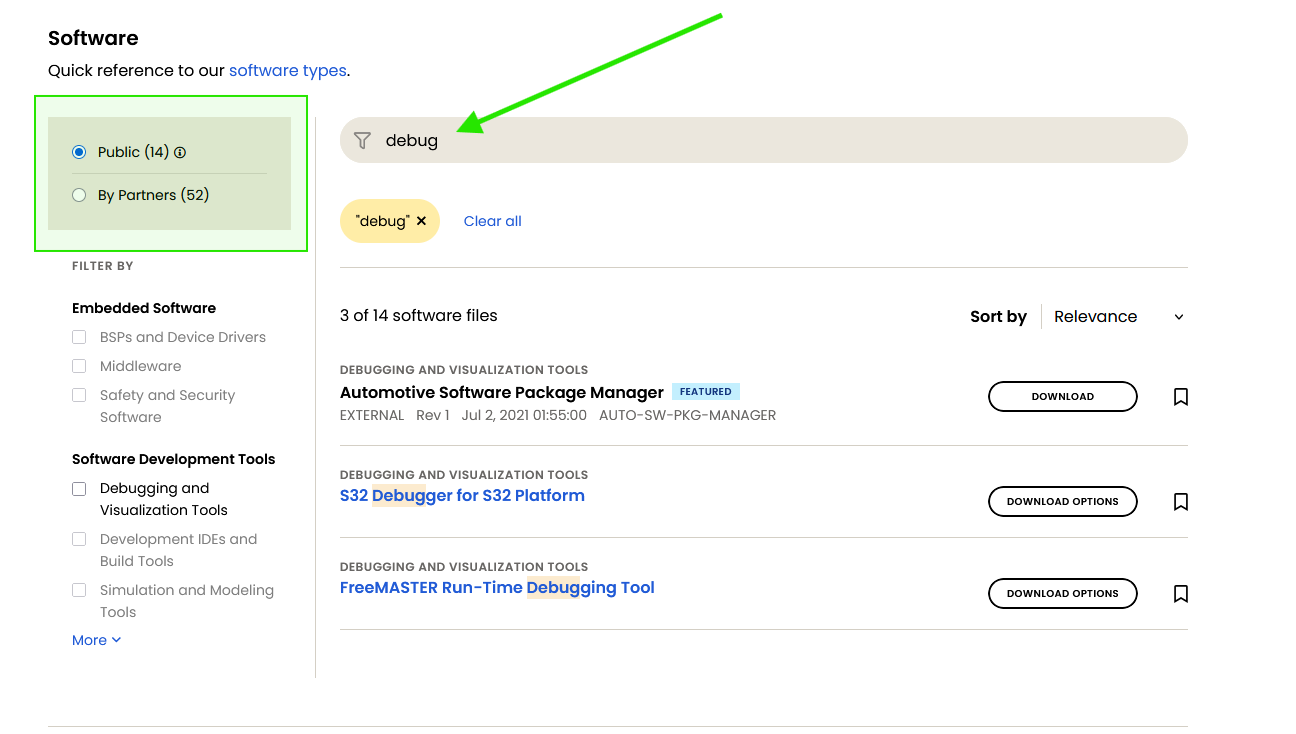The image size is (1296, 734).
Task: Click the info icon beside Public (14)
Action: click(x=180, y=153)
